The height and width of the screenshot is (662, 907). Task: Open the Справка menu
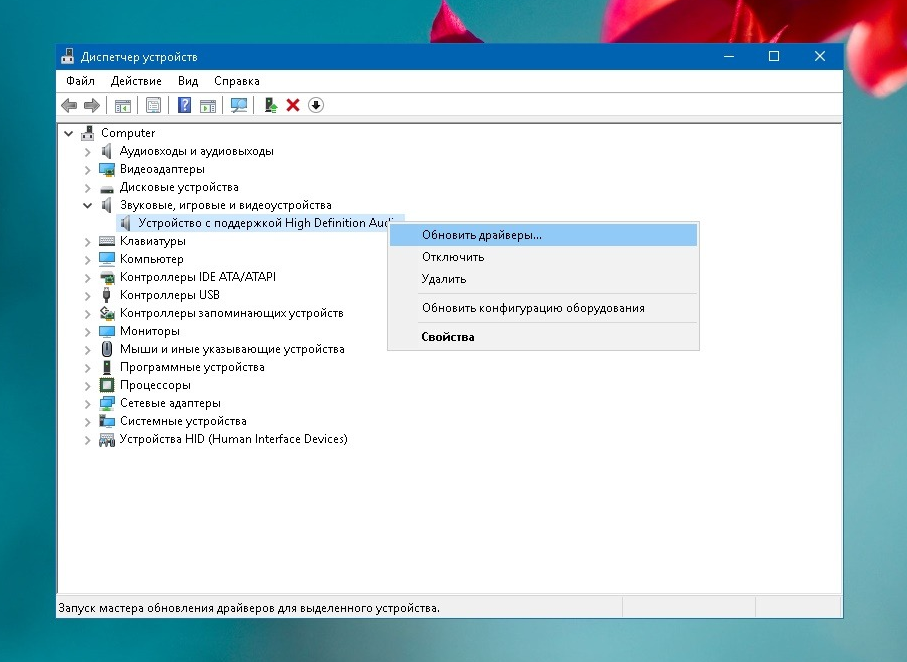(236, 81)
